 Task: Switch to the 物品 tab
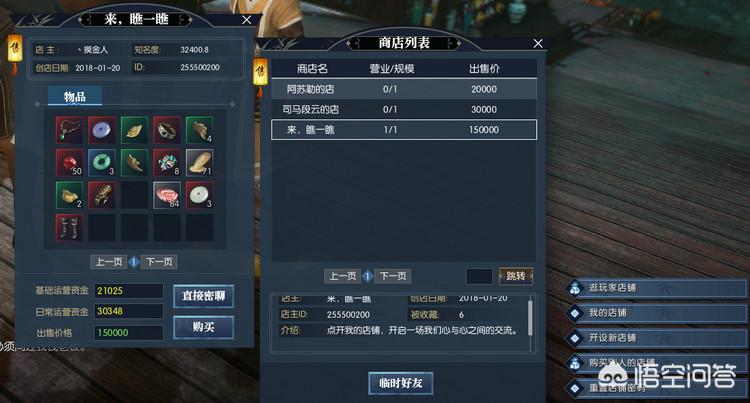point(75,96)
